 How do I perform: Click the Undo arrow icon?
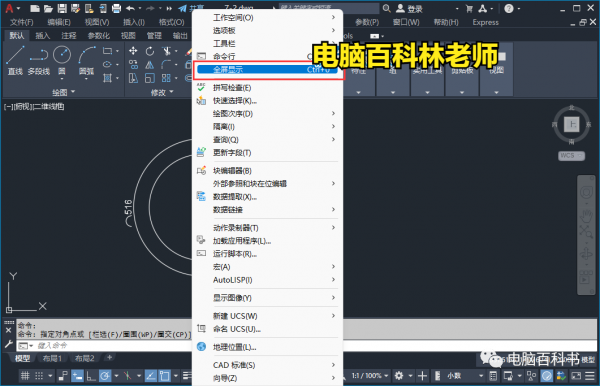pyautogui.click(x=130, y=8)
